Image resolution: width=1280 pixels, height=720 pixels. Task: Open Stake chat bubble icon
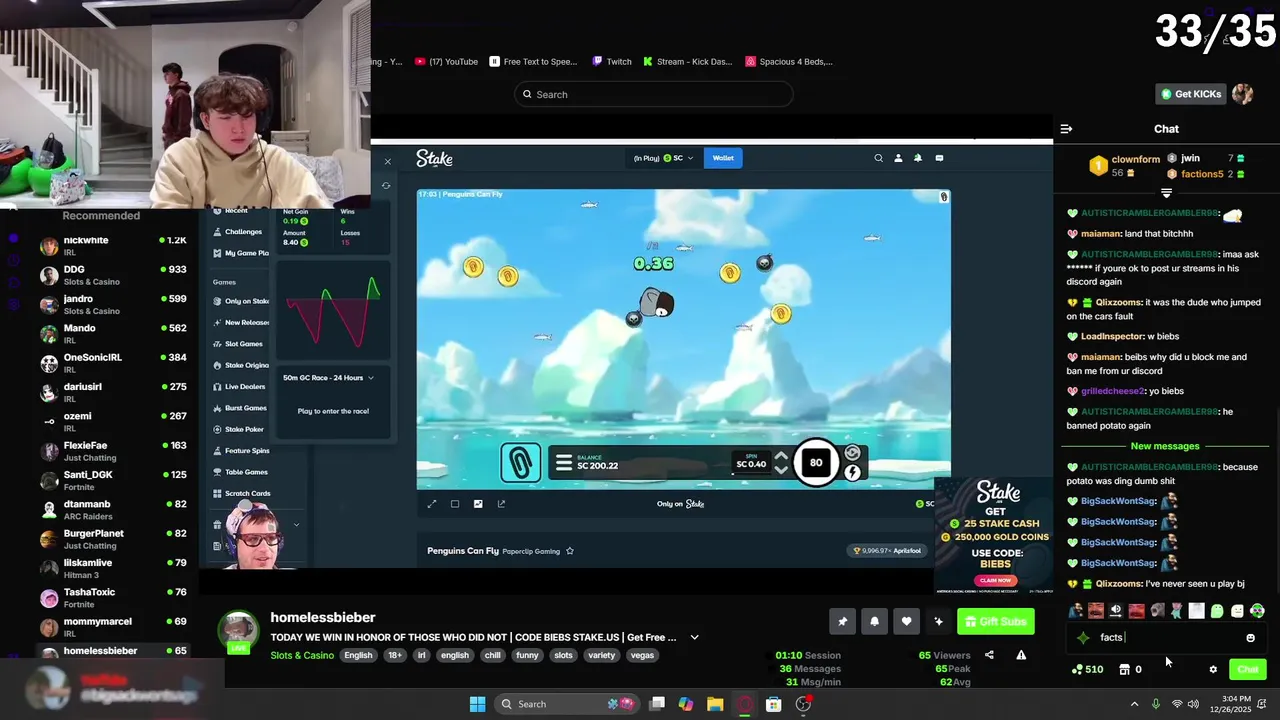(939, 158)
